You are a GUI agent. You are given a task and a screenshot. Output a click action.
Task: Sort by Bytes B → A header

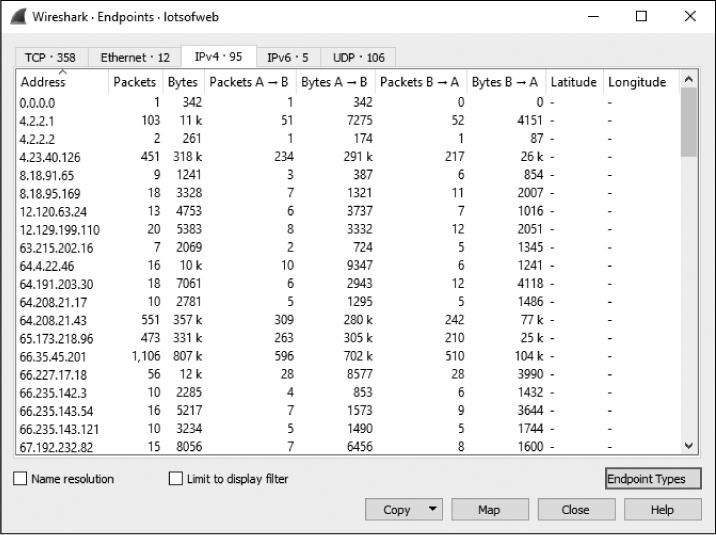506,82
